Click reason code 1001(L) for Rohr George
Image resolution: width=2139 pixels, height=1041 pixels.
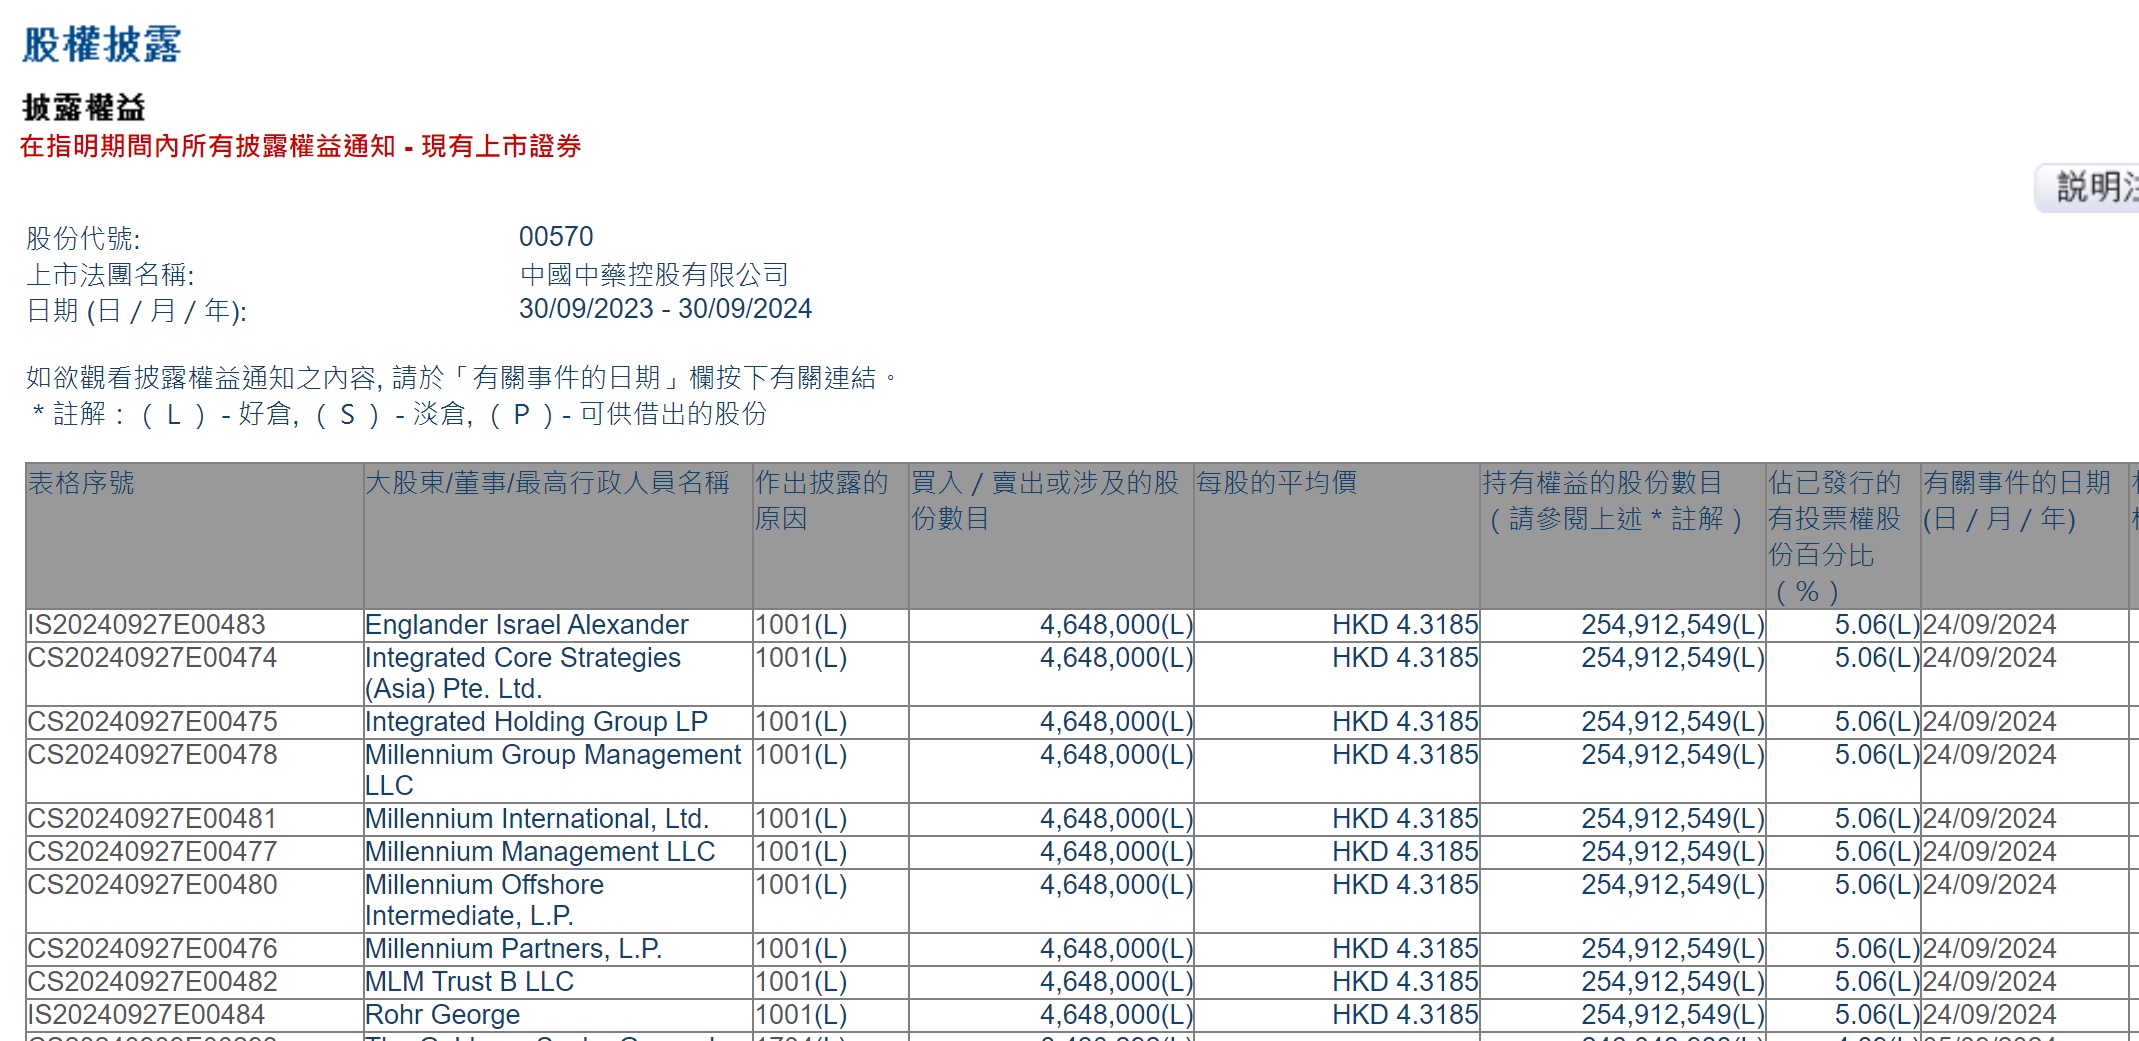click(801, 1015)
